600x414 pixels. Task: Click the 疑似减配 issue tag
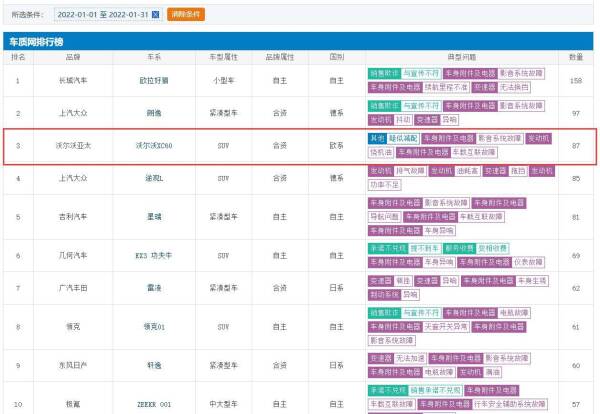point(403,139)
